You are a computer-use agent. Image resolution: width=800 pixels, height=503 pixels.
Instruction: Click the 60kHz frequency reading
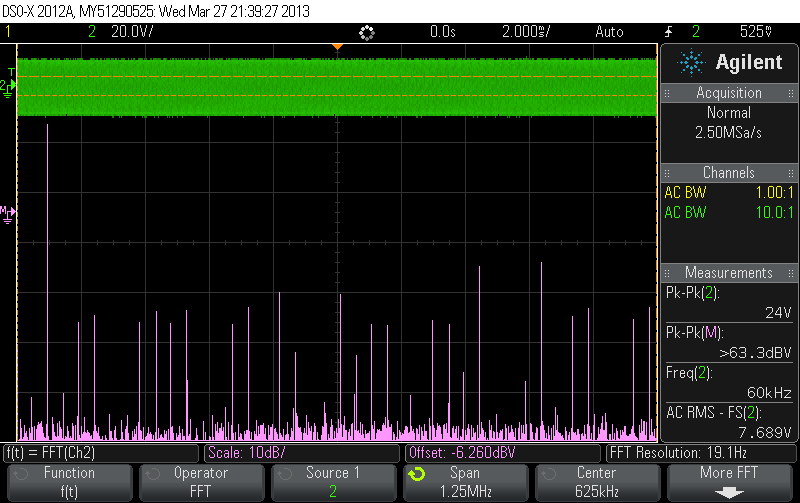(x=769, y=393)
